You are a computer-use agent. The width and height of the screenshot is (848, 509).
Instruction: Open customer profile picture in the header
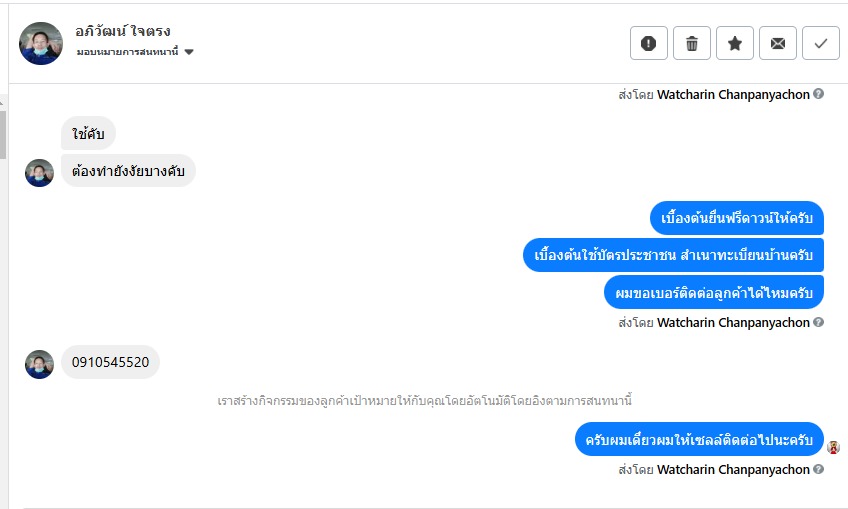[41, 43]
